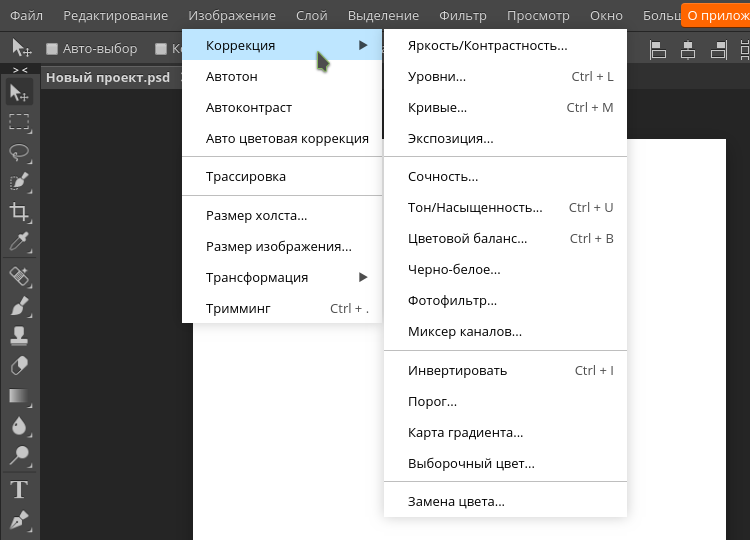Open Яркость/Контрастность adjustment
Image resolution: width=750 pixels, height=540 pixels.
click(505, 45)
